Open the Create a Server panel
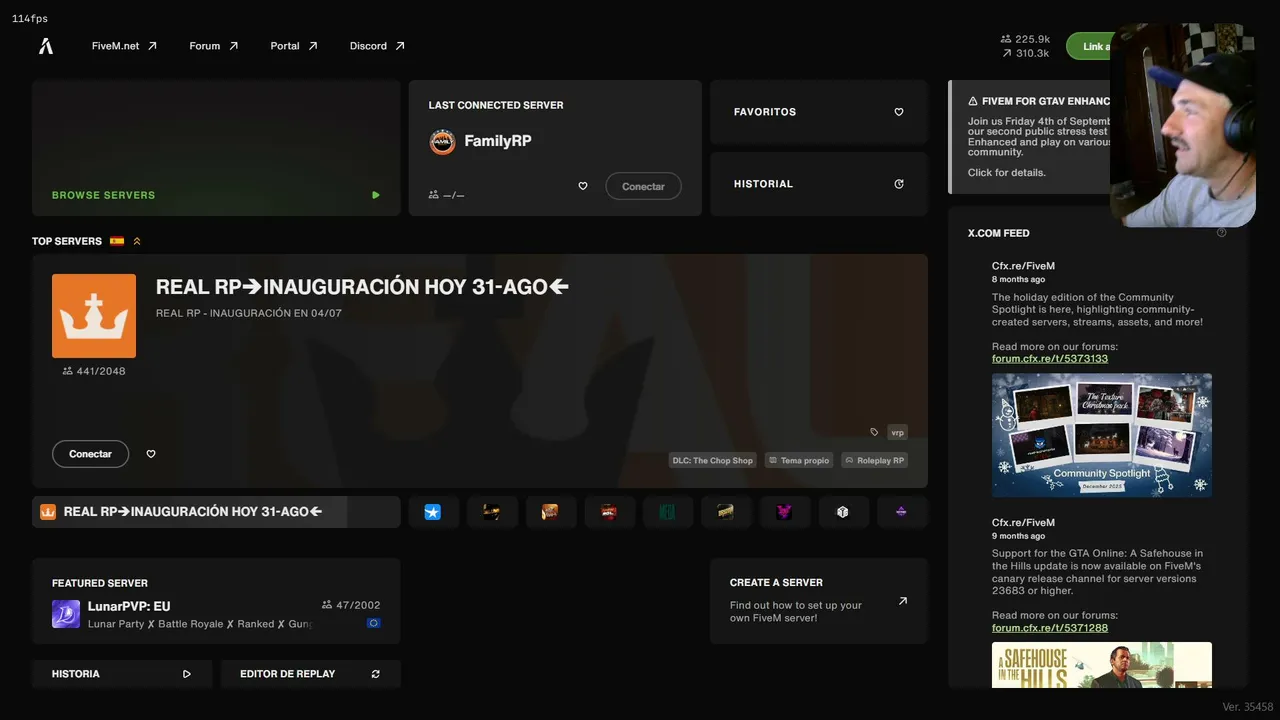Screen dimensions: 1280x720 pos(819,601)
